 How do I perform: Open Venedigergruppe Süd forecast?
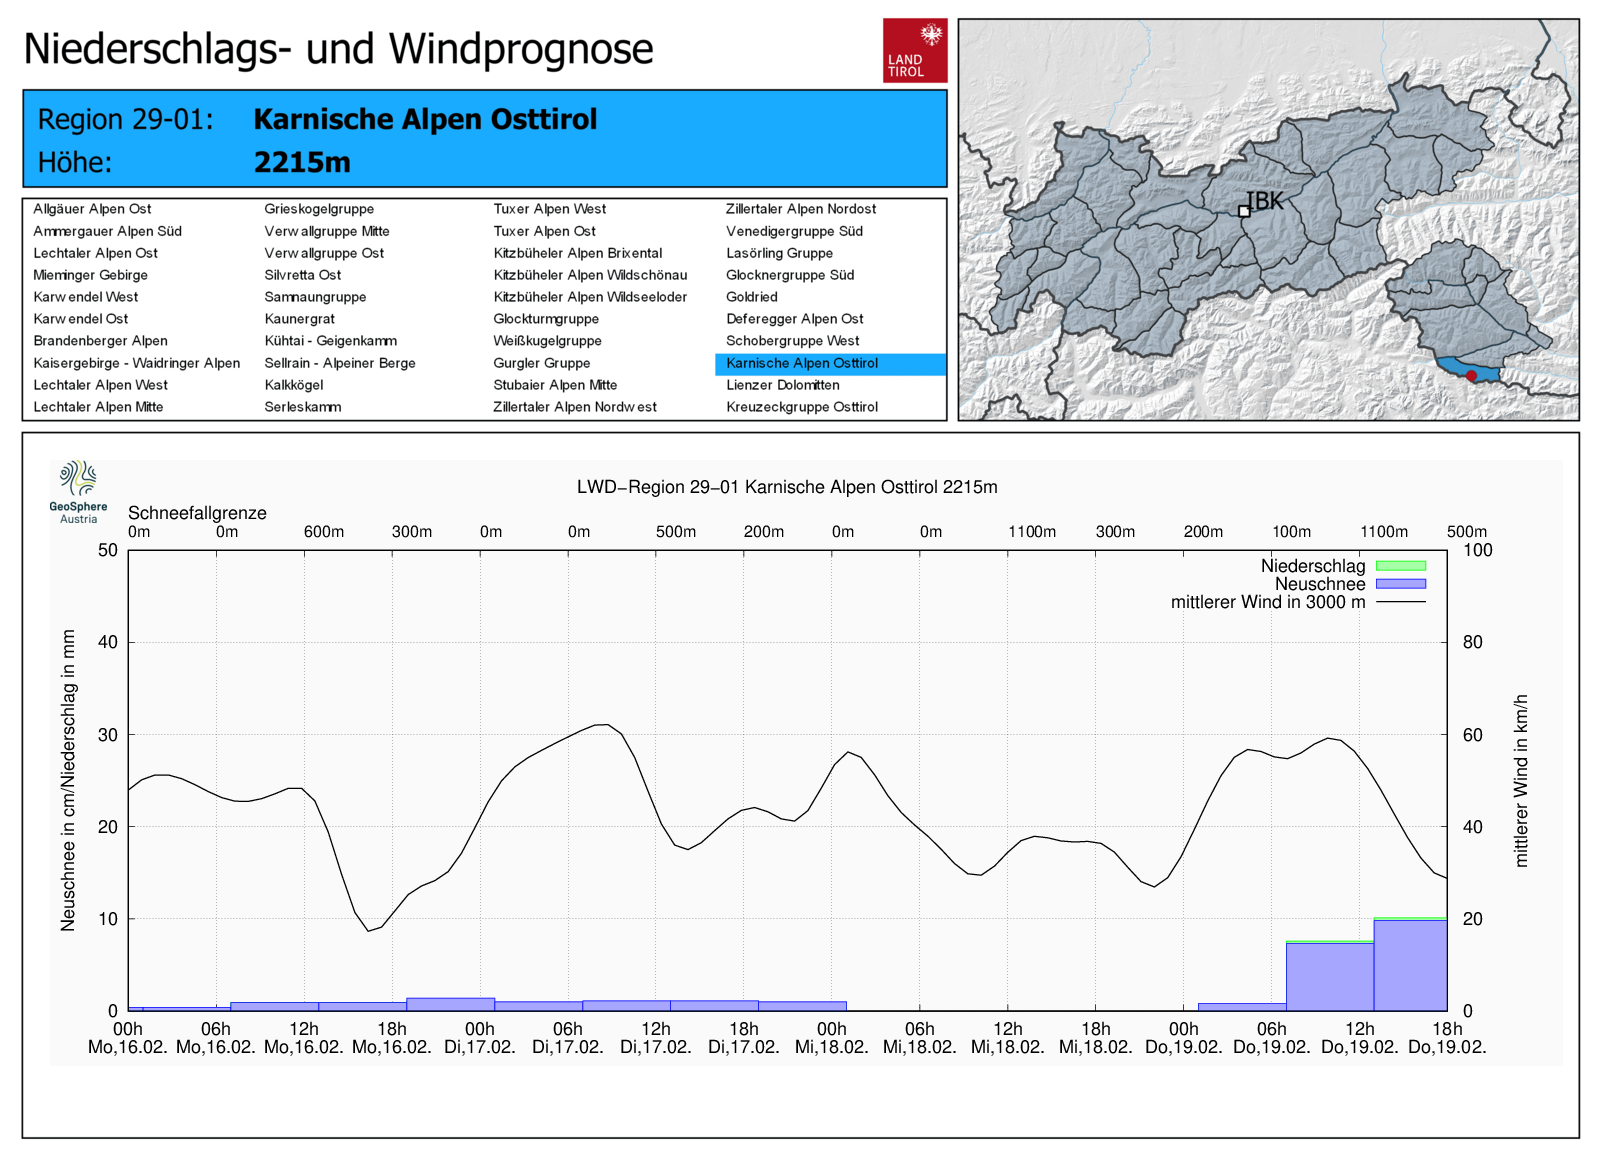coord(794,231)
